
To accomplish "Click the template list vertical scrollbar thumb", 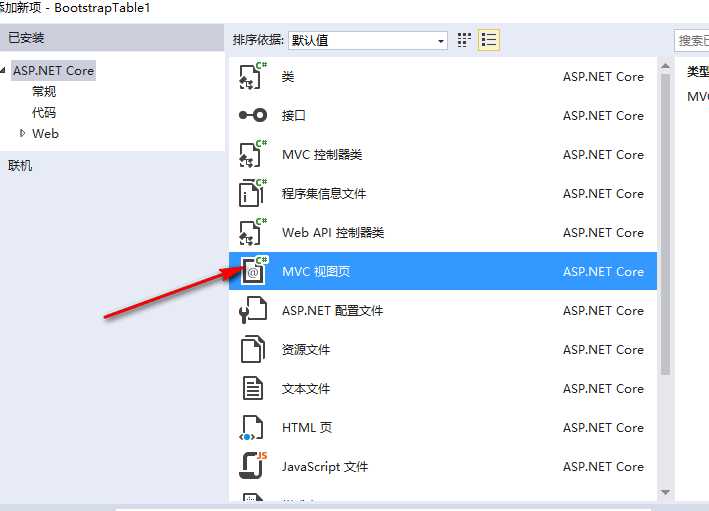I will tap(665, 224).
